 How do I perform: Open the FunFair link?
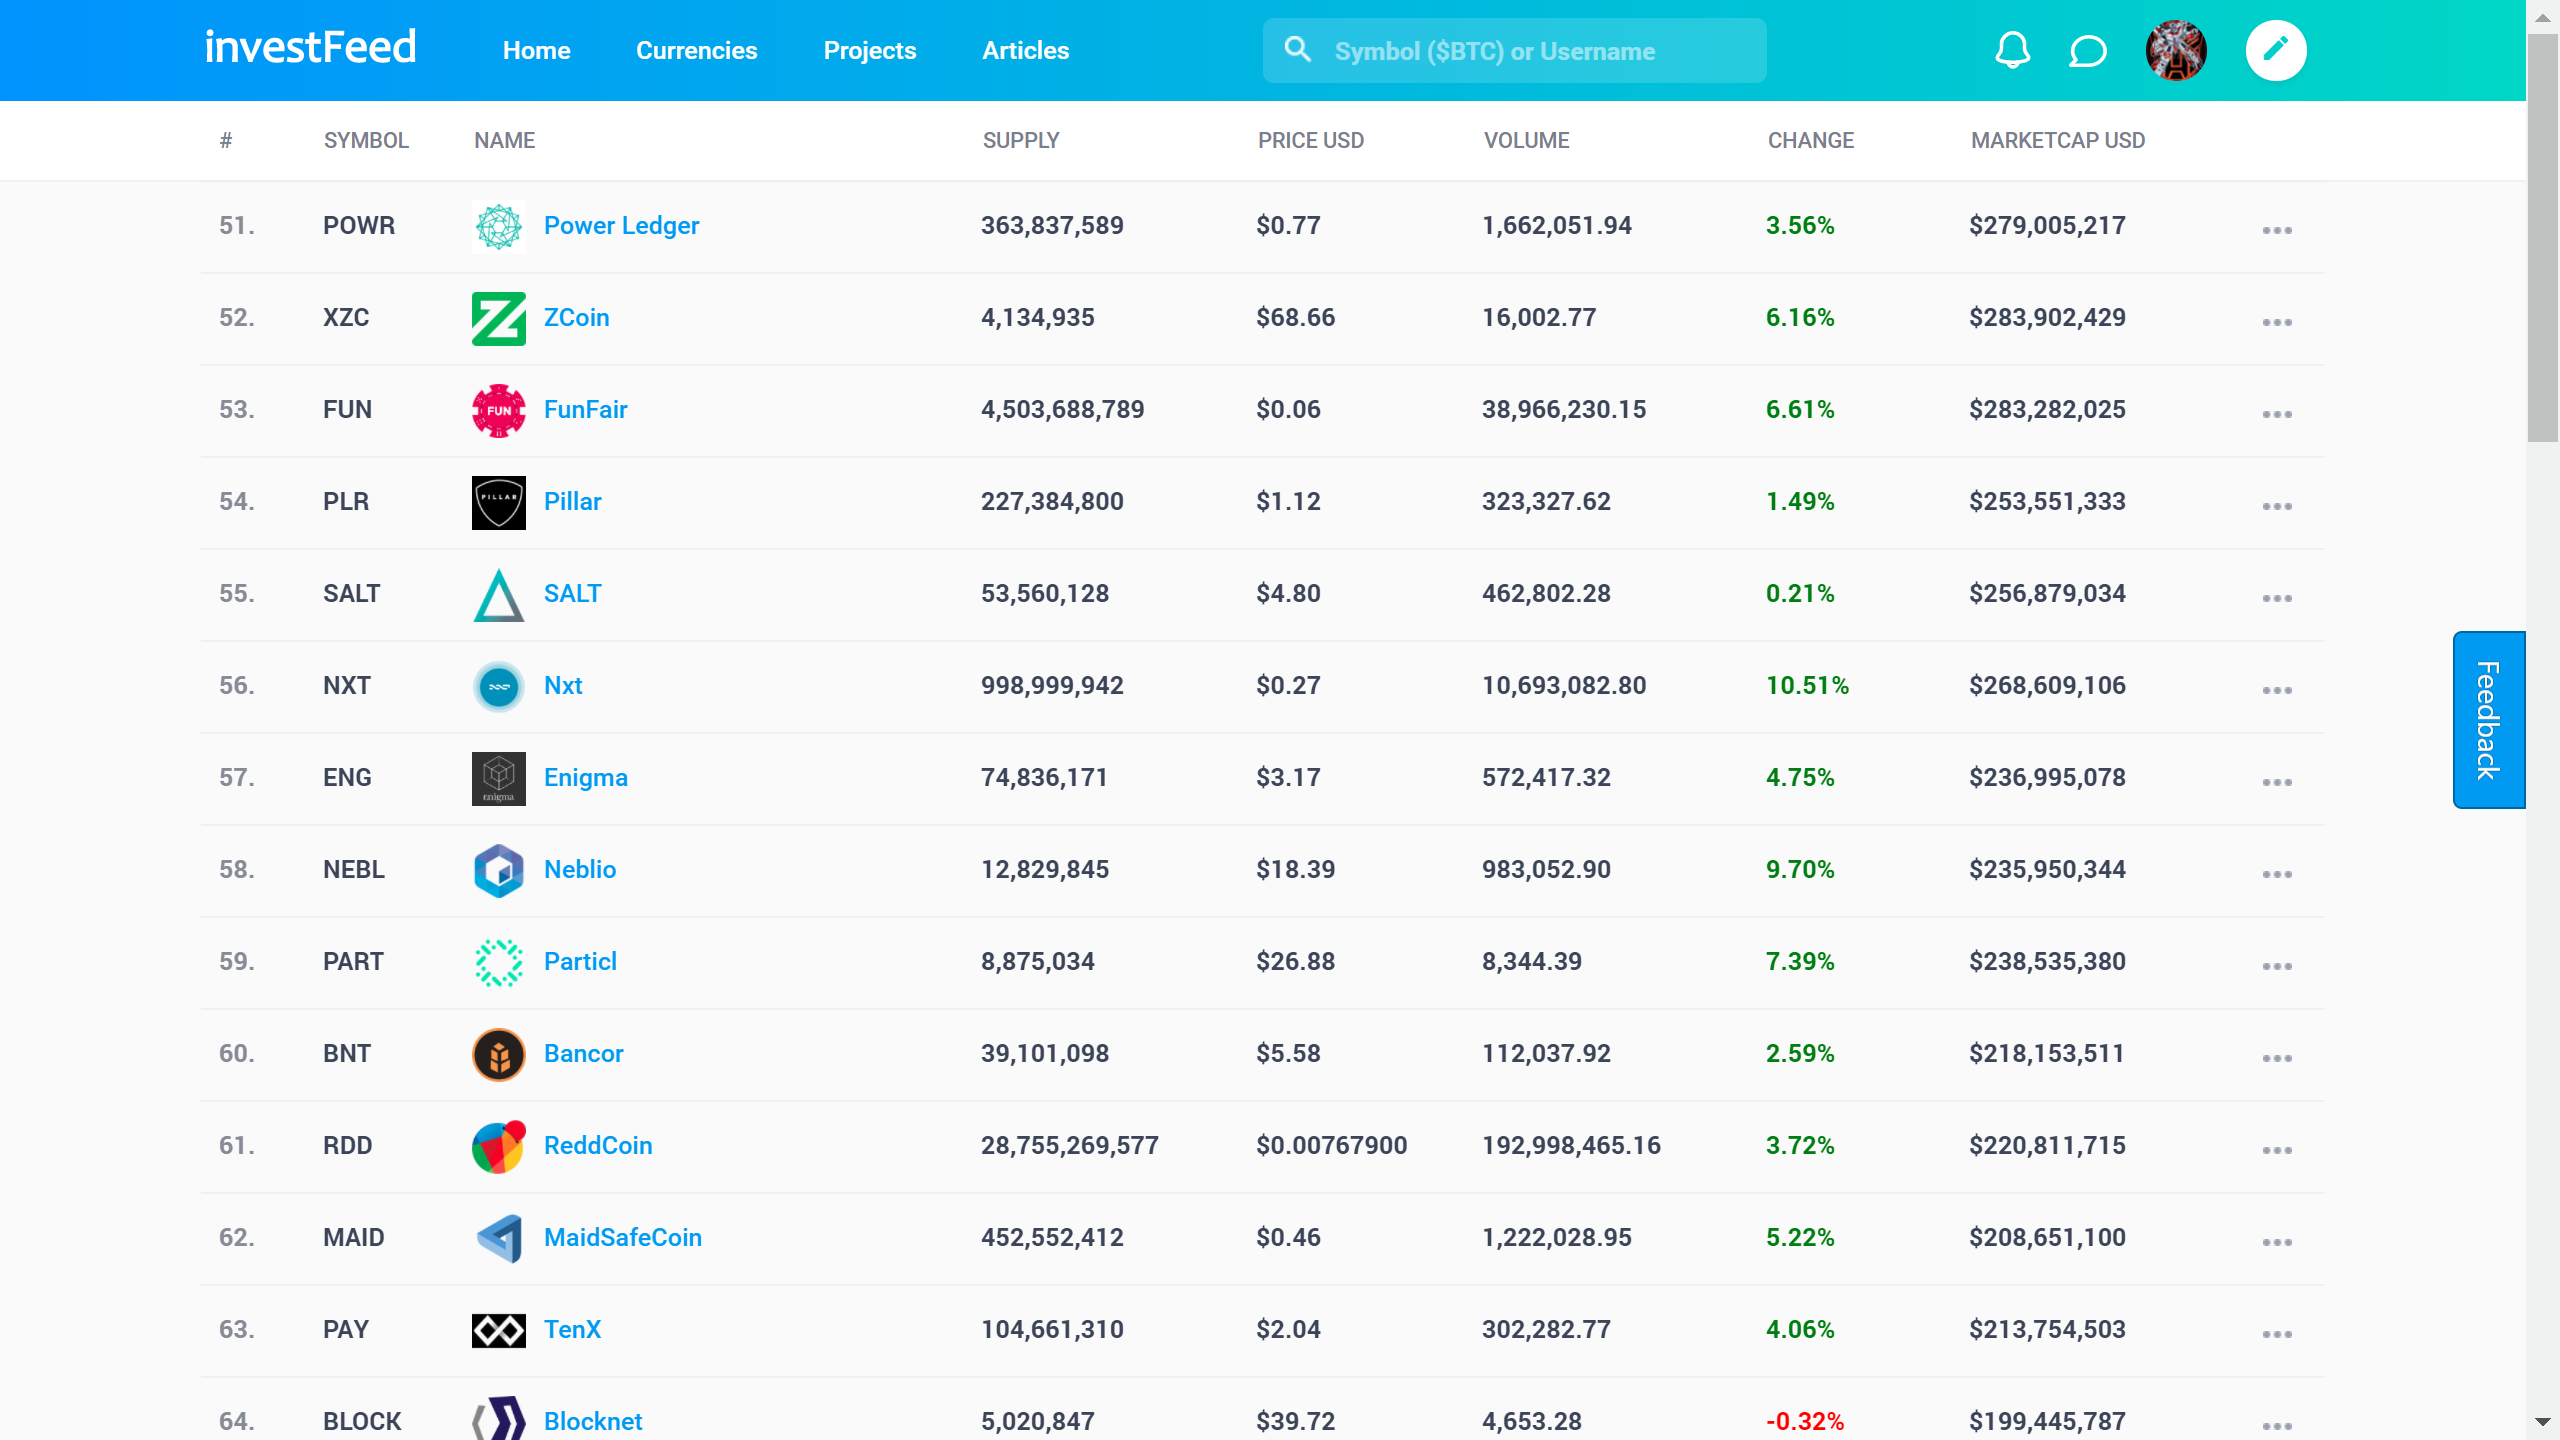pyautogui.click(x=585, y=410)
